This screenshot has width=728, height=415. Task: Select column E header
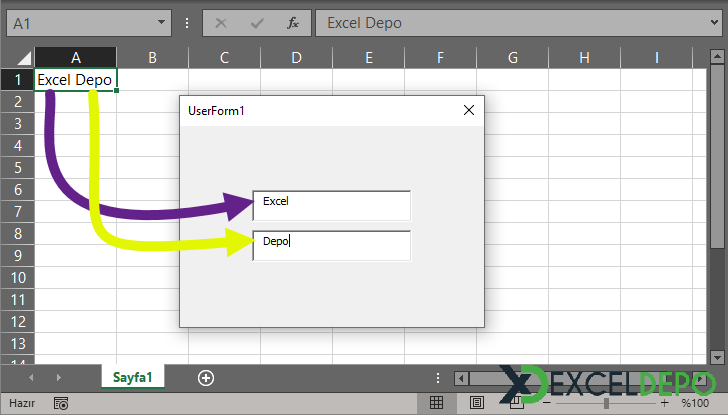point(369,58)
